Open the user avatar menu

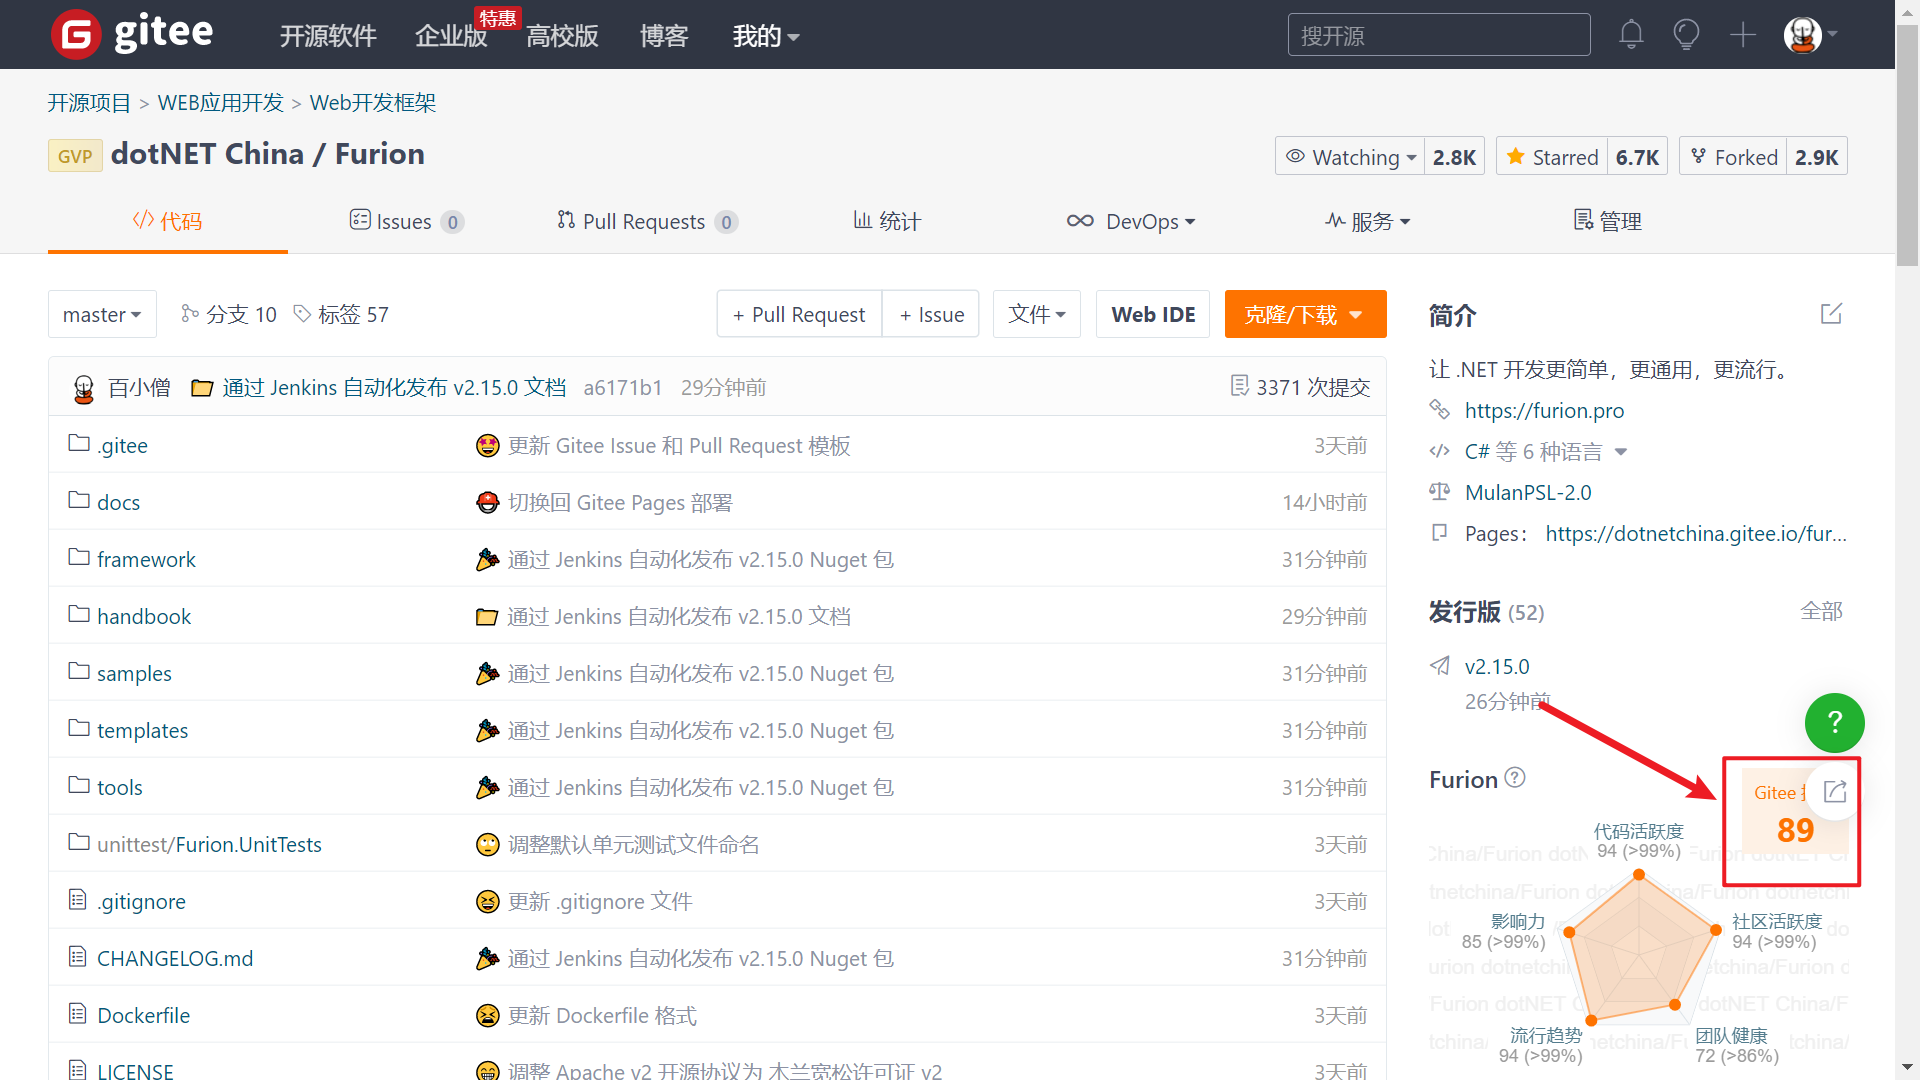coord(1810,35)
